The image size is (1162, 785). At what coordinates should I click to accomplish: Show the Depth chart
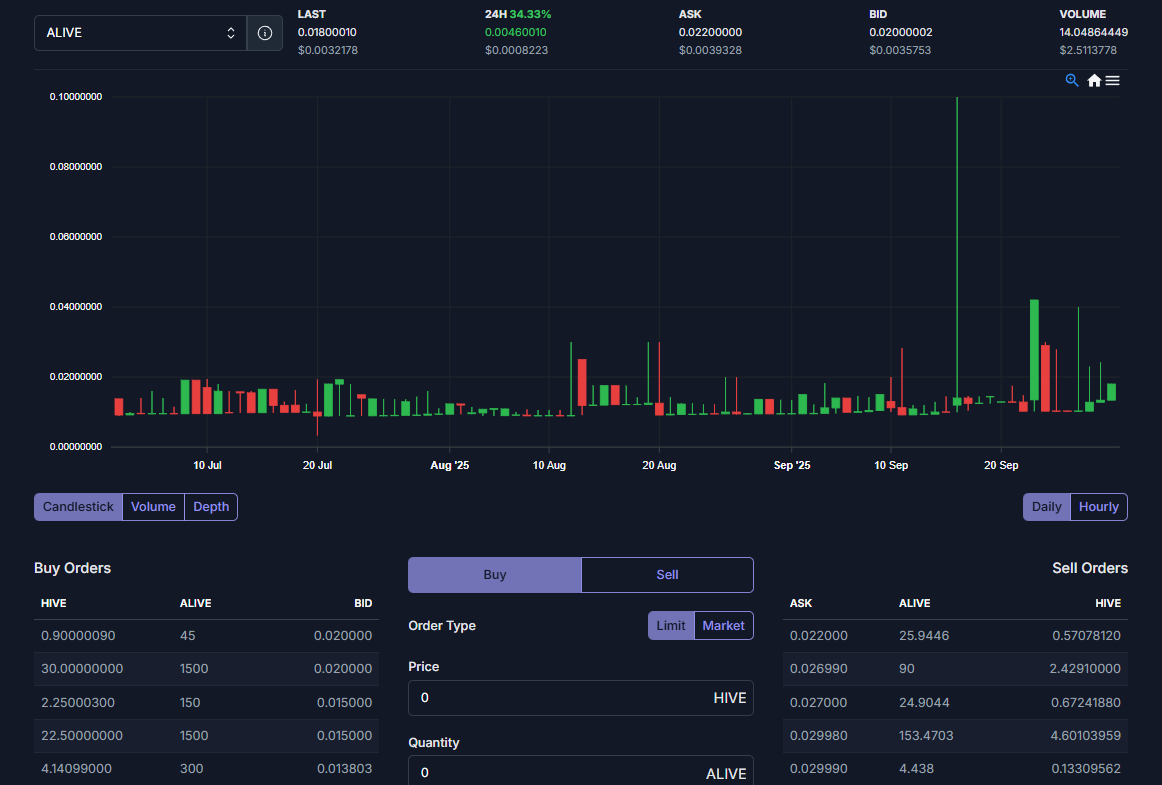[211, 507]
